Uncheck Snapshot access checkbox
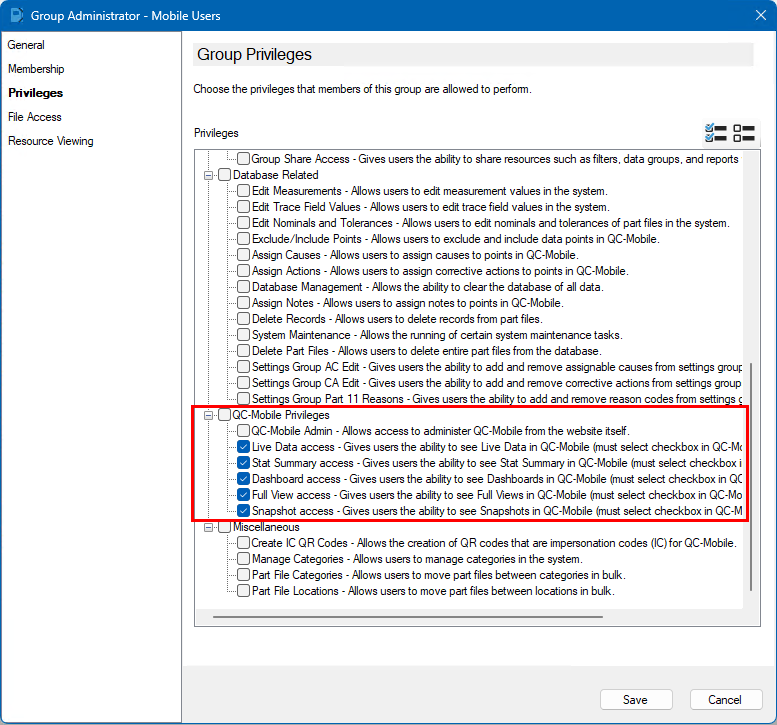 pos(243,510)
